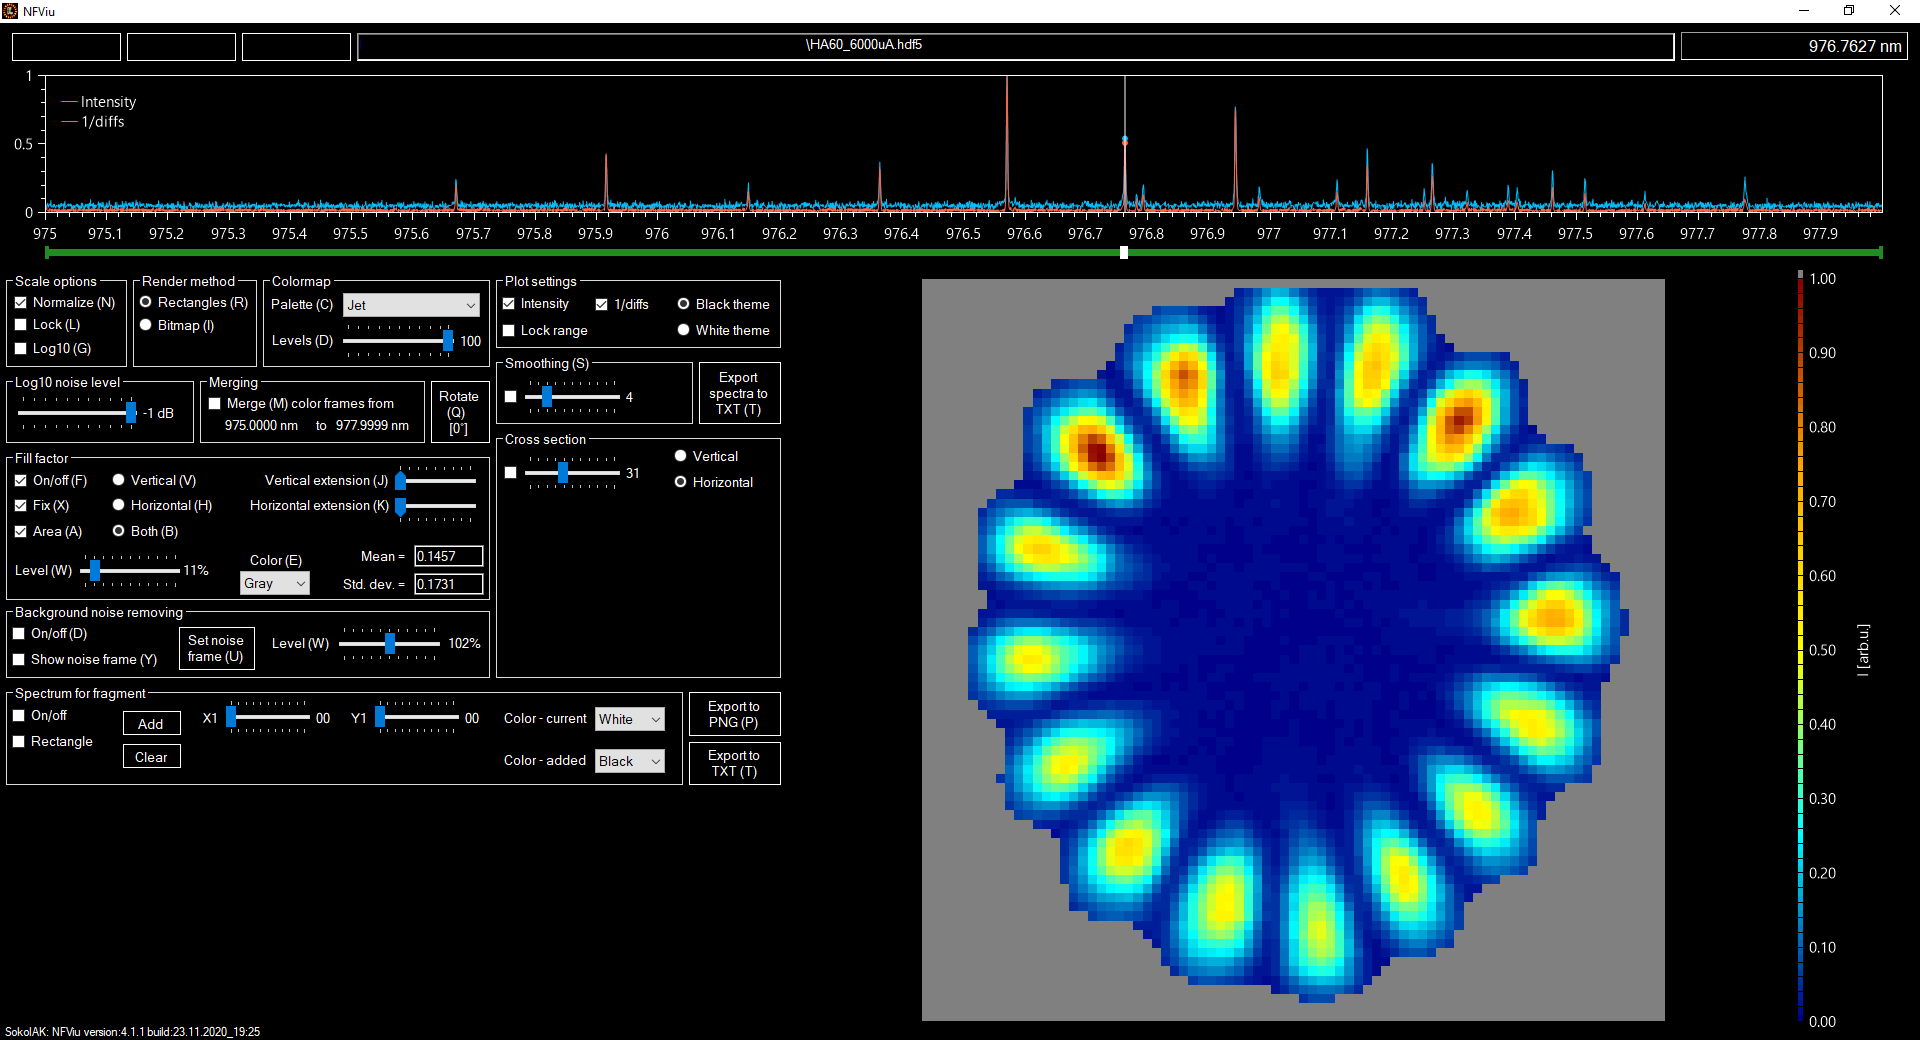Screen dimensions: 1920x1040
Task: Click the Add fragment button
Action: (x=151, y=724)
